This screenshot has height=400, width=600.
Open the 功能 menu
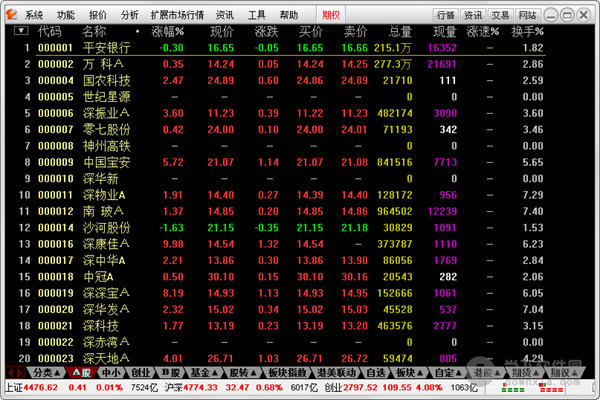coord(66,15)
